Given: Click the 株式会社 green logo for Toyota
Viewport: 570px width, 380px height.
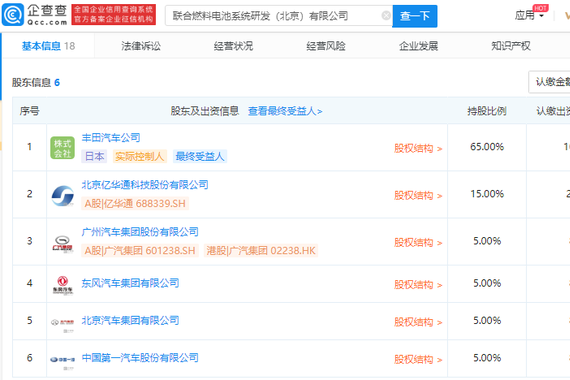Looking at the screenshot, I should point(63,148).
